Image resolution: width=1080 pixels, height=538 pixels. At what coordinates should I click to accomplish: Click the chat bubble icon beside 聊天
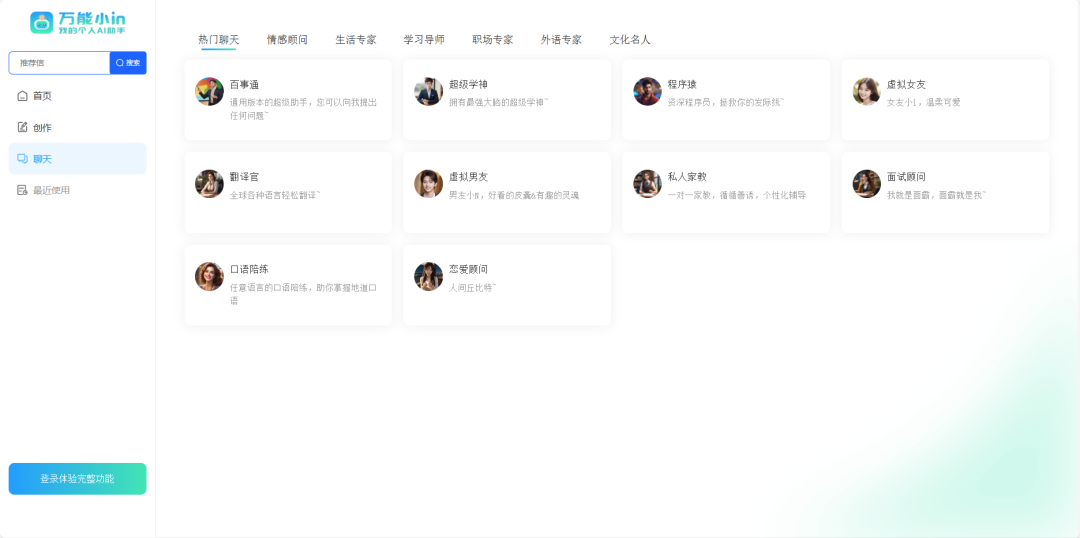tap(22, 158)
